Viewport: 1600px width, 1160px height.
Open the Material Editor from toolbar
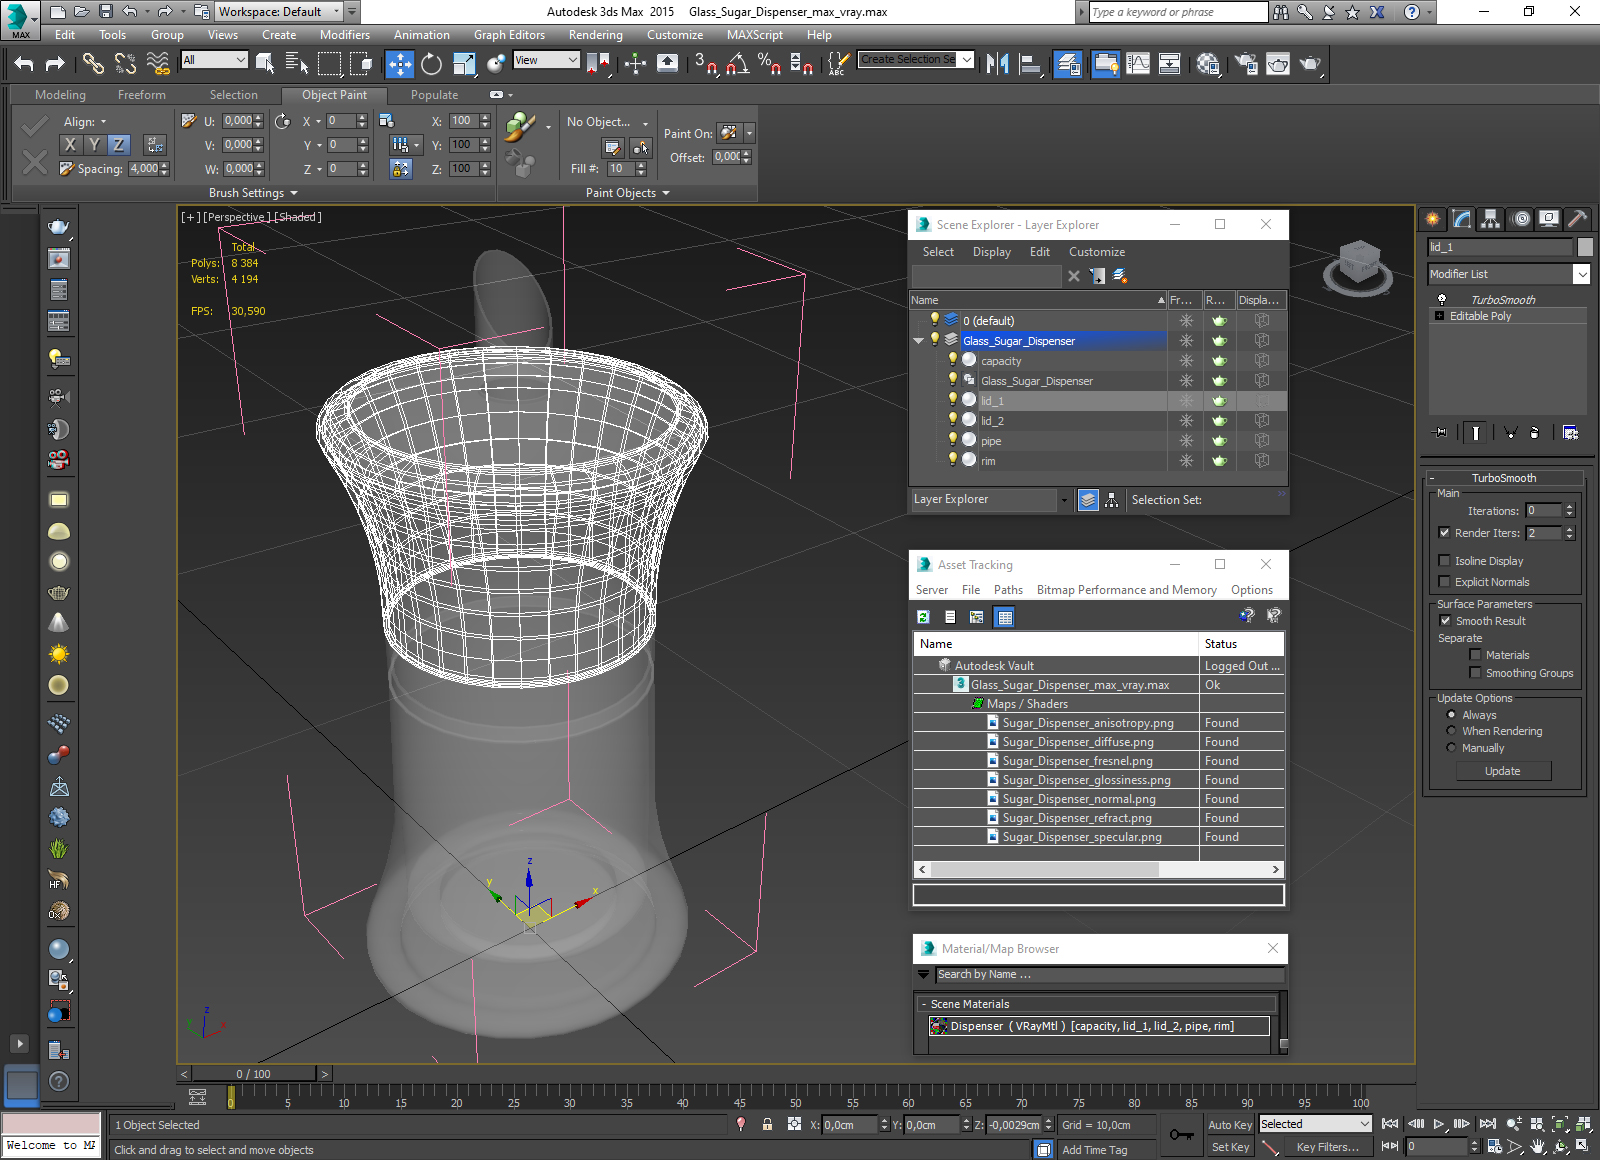1208,64
